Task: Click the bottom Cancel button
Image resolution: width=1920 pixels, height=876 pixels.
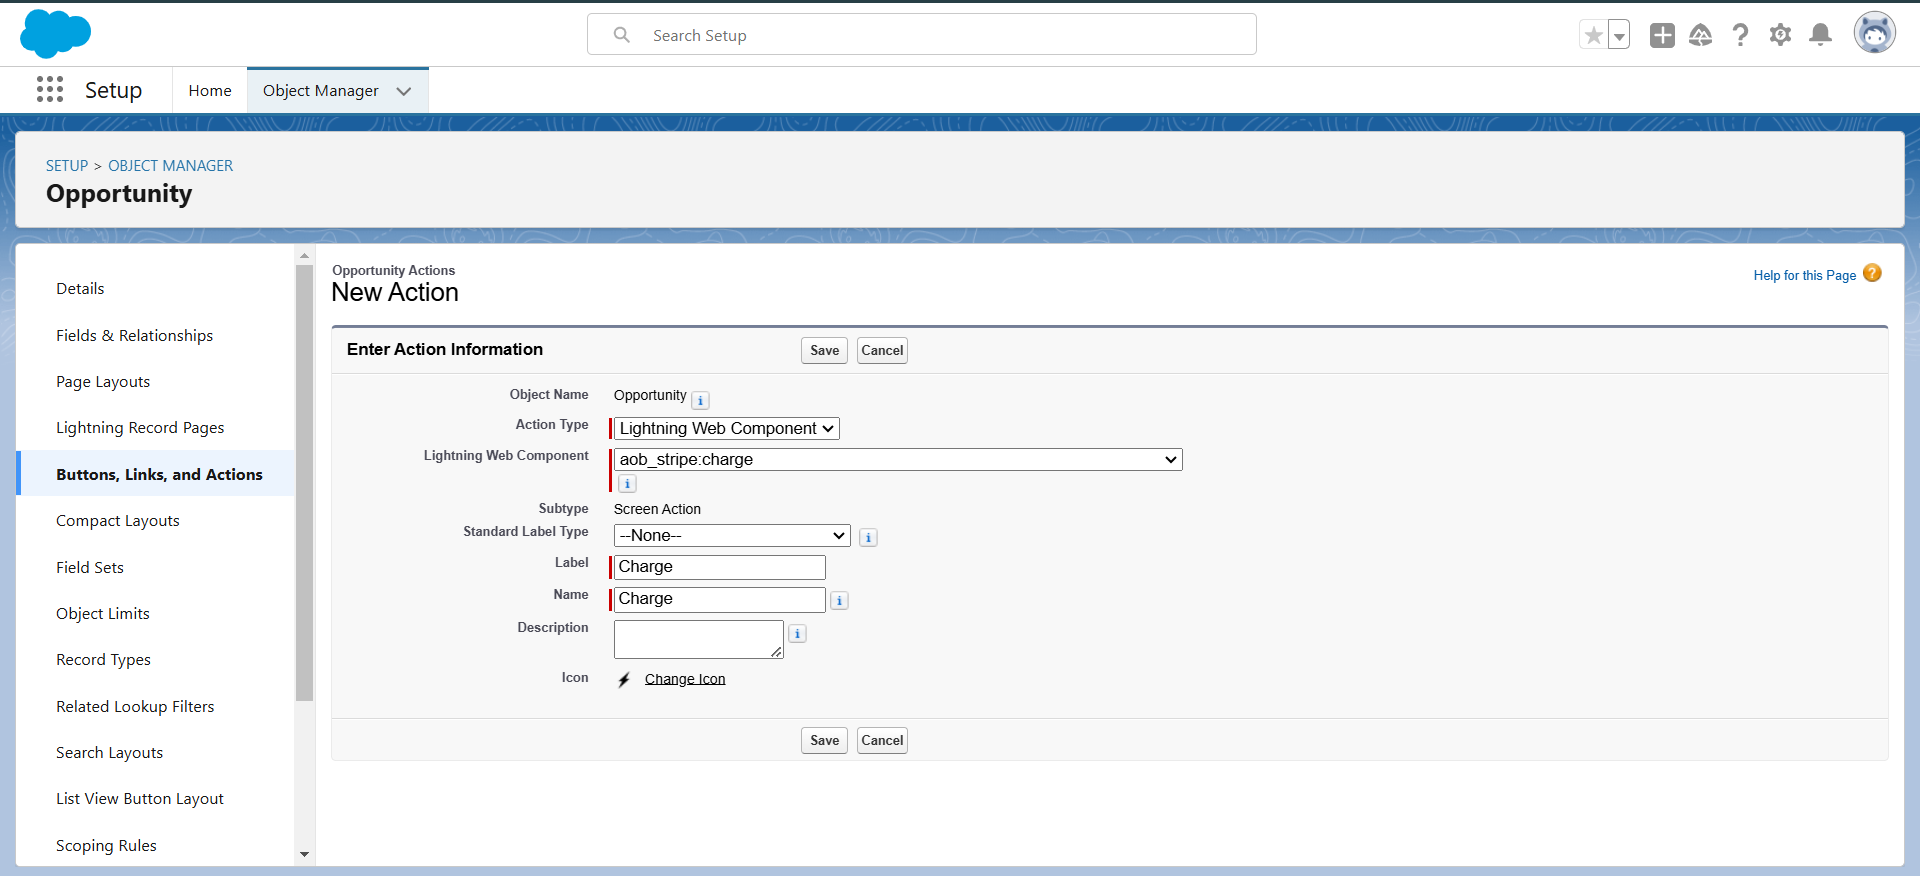Action: 882,740
